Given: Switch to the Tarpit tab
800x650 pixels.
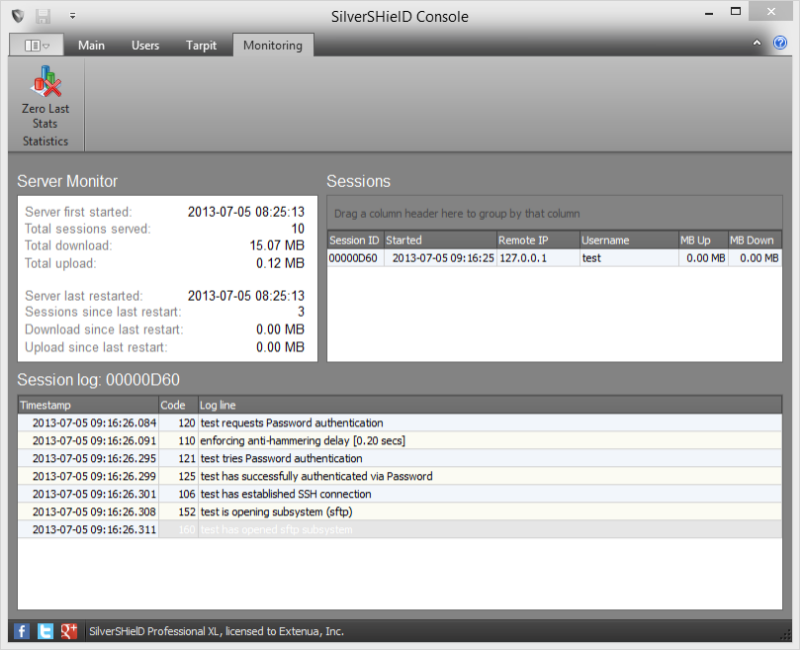Looking at the screenshot, I should [201, 45].
